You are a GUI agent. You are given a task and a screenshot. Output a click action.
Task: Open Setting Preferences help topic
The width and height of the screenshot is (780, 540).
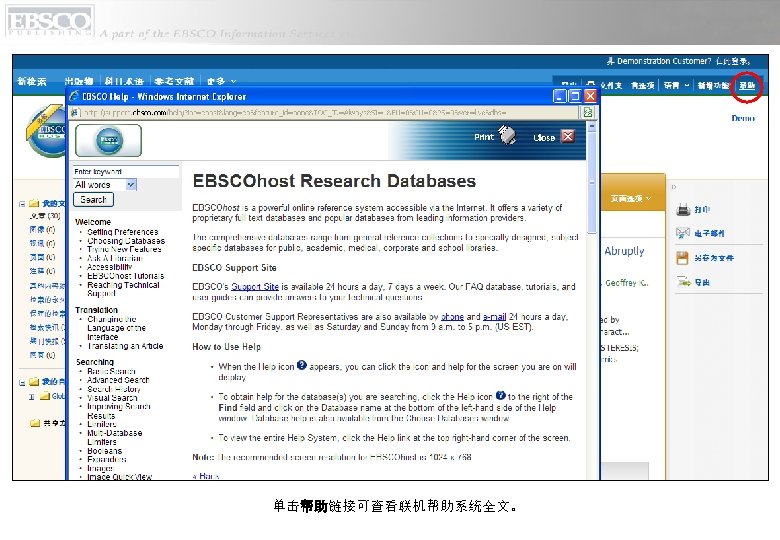[x=122, y=232]
